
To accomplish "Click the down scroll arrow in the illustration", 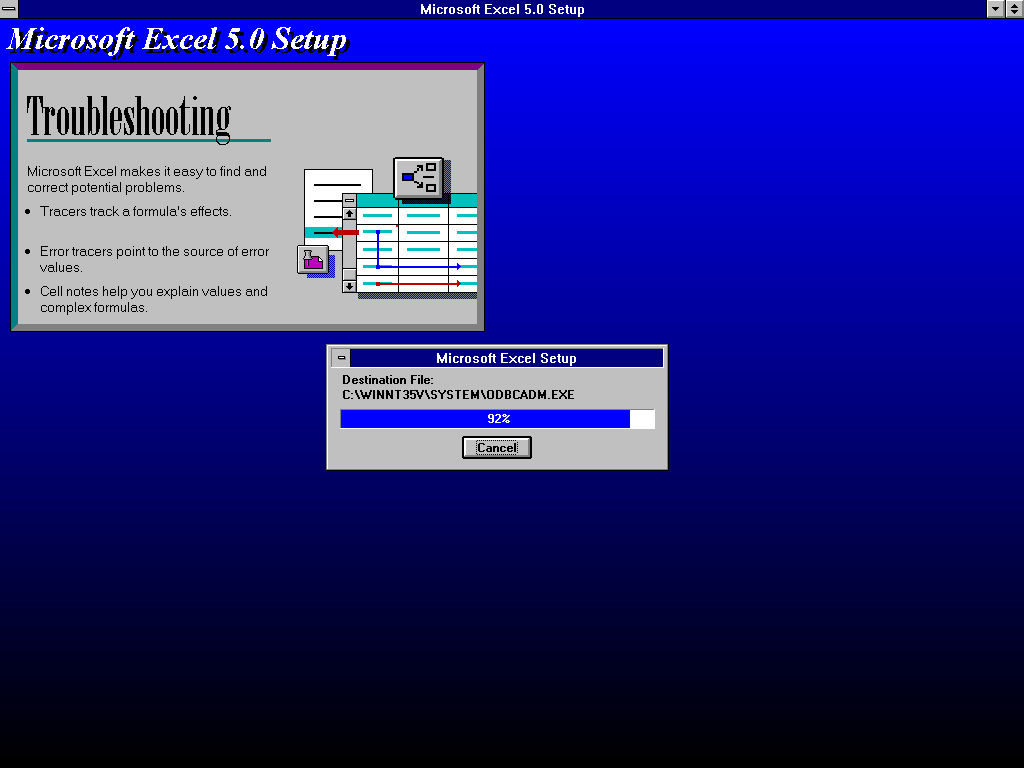I will pos(349,286).
